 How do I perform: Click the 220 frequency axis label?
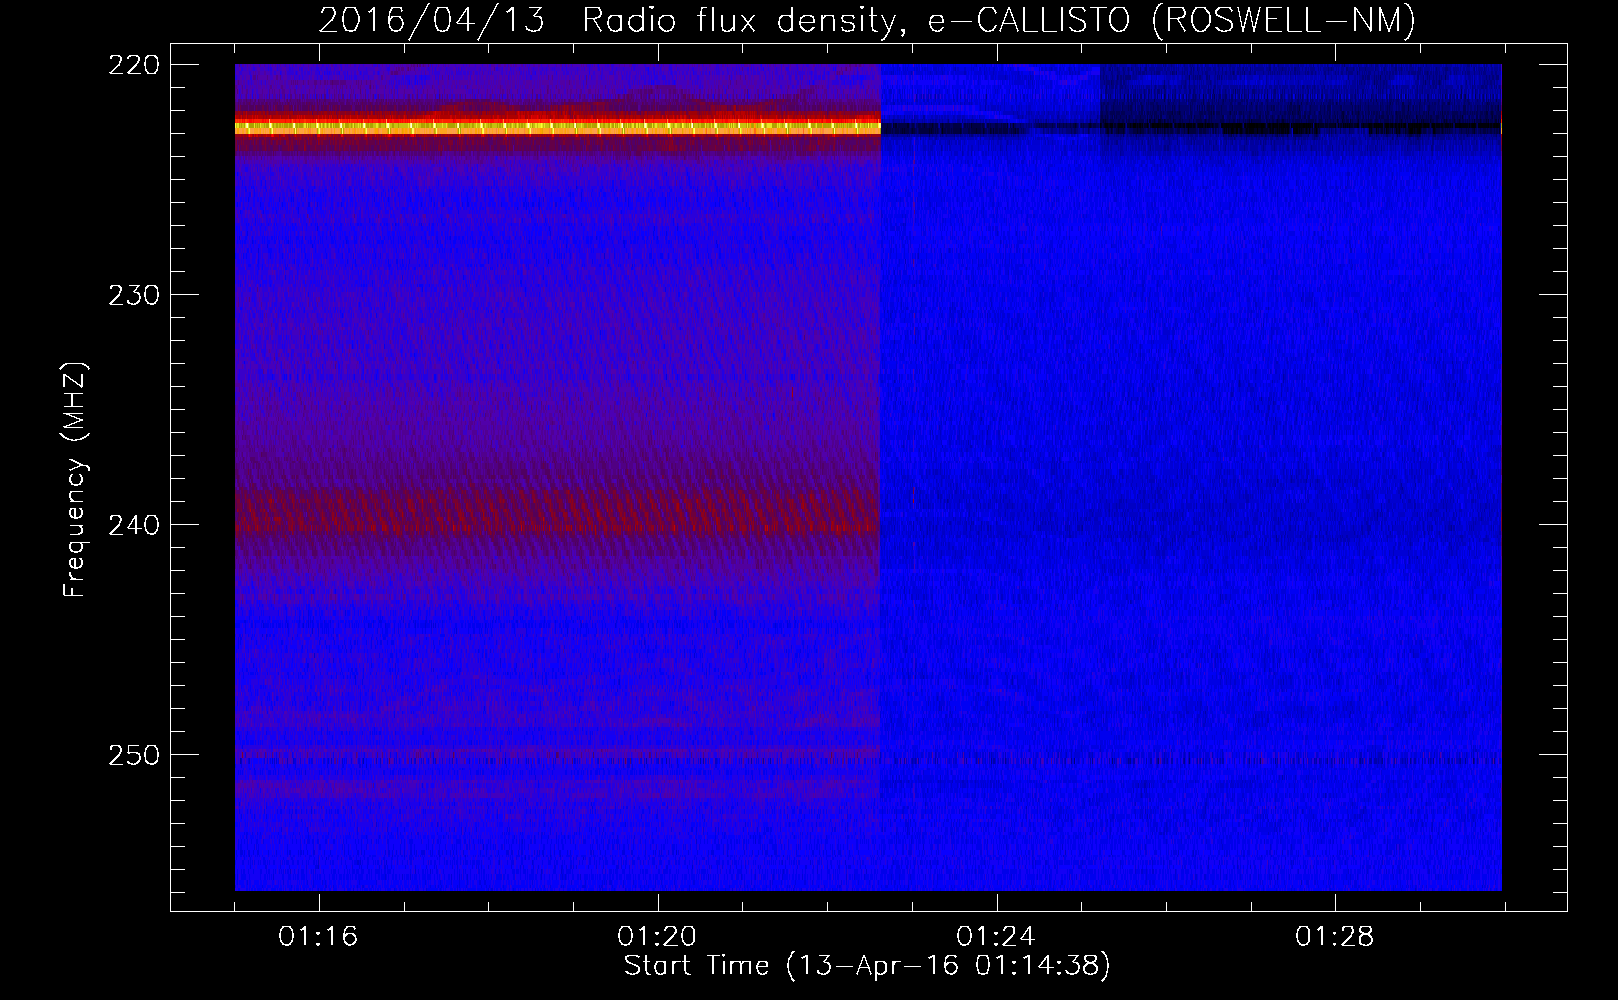134,65
